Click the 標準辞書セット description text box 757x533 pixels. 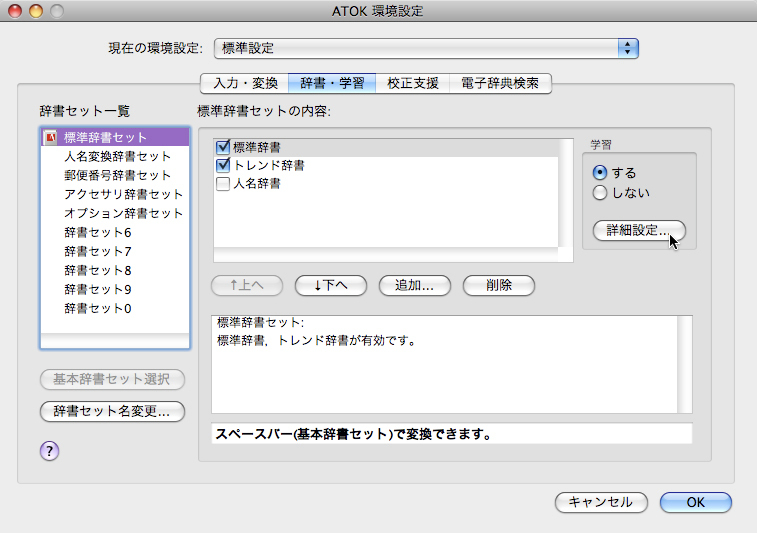[x=445, y=365]
